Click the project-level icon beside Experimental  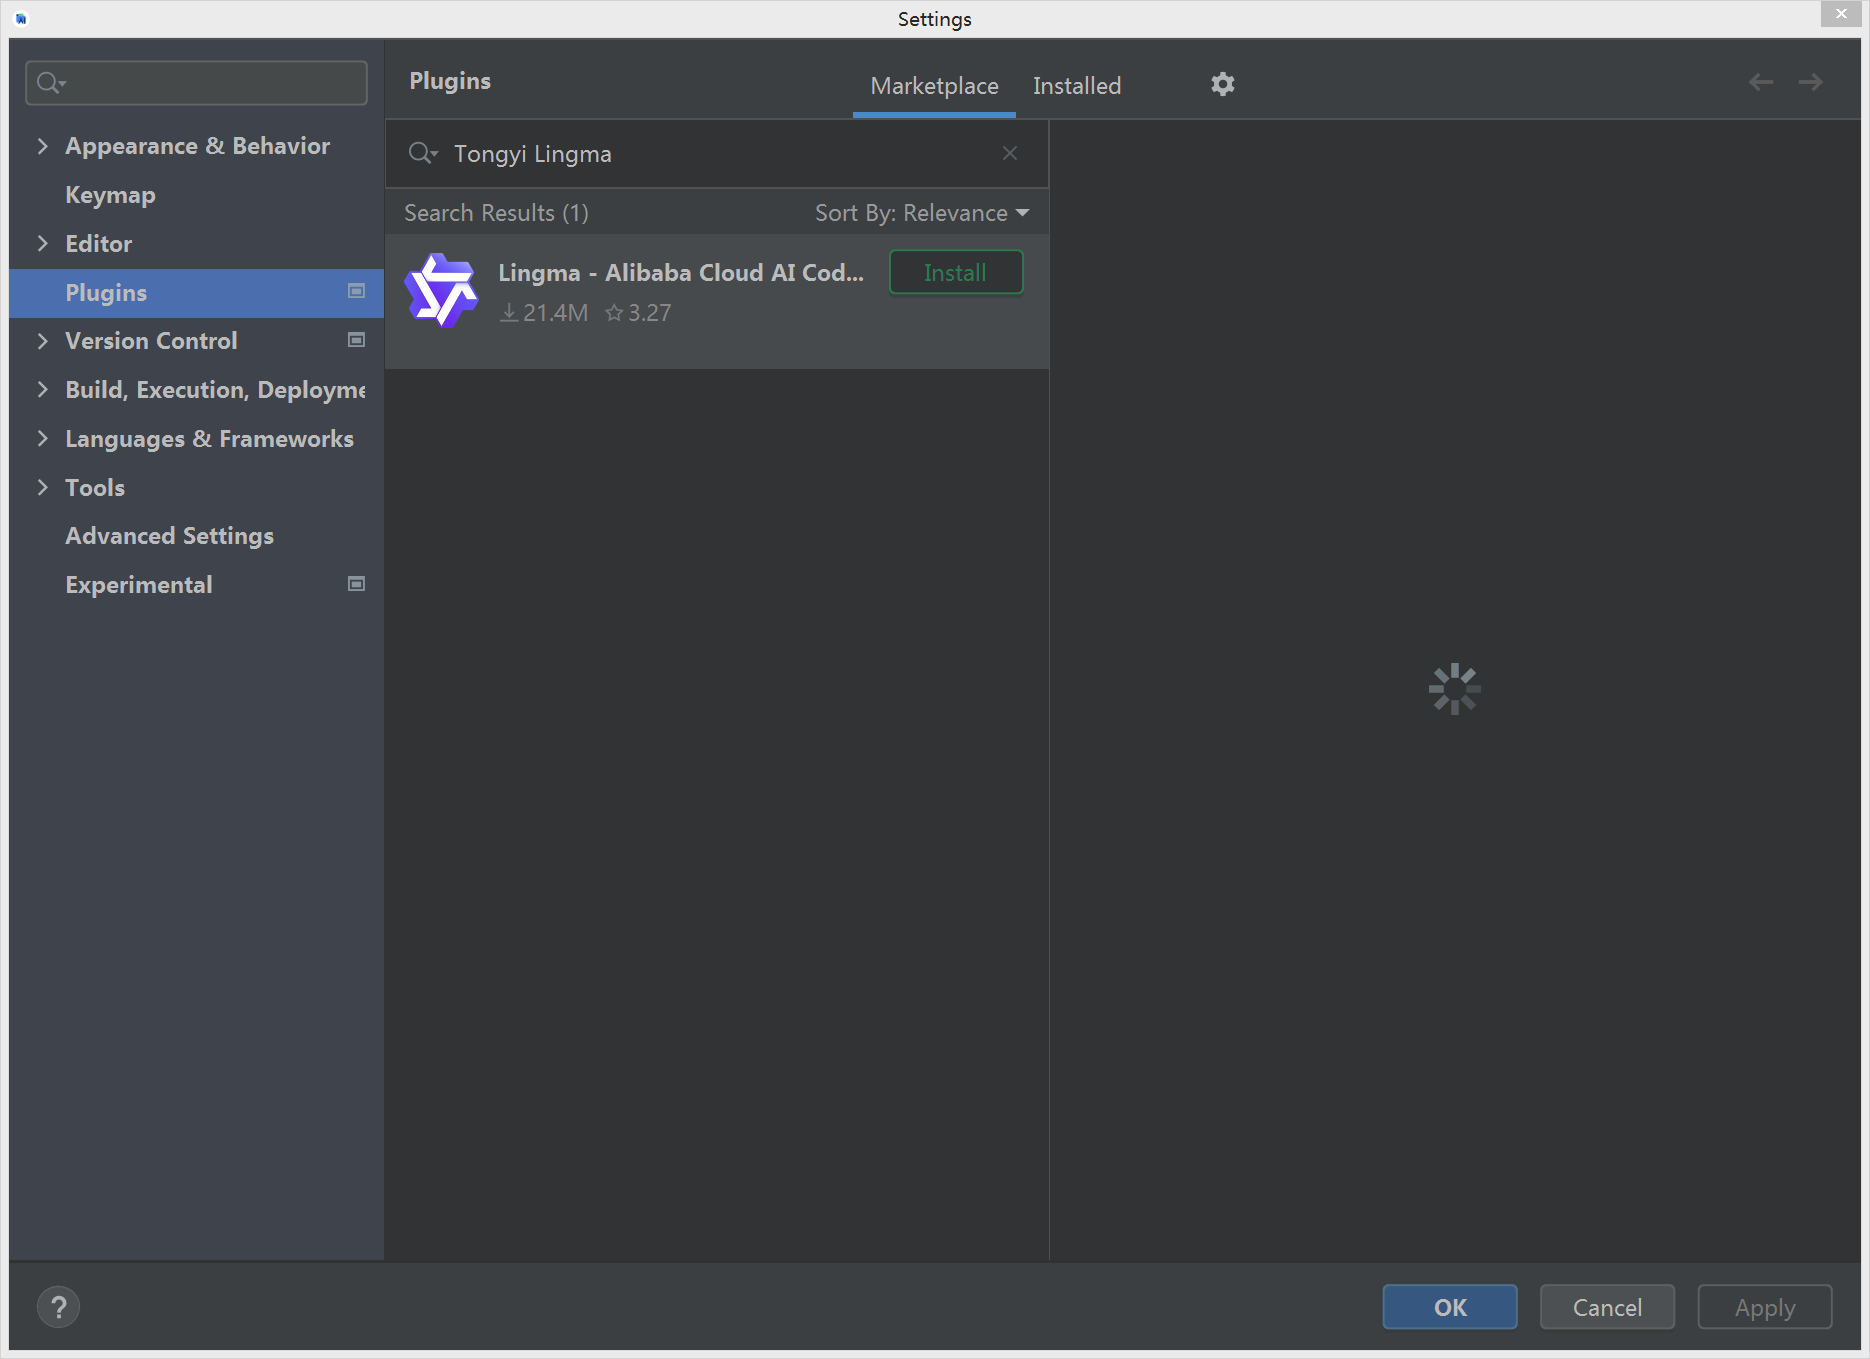coord(356,584)
